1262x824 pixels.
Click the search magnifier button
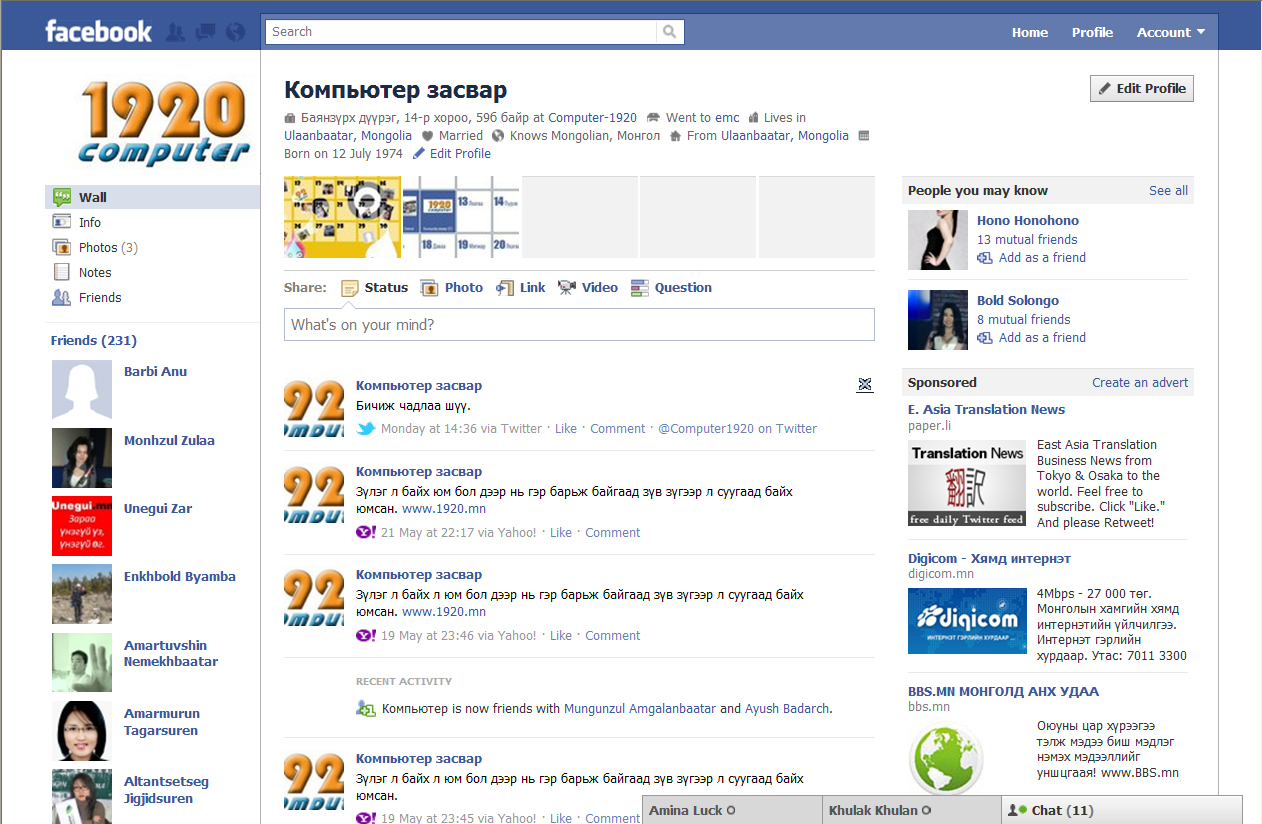point(670,32)
